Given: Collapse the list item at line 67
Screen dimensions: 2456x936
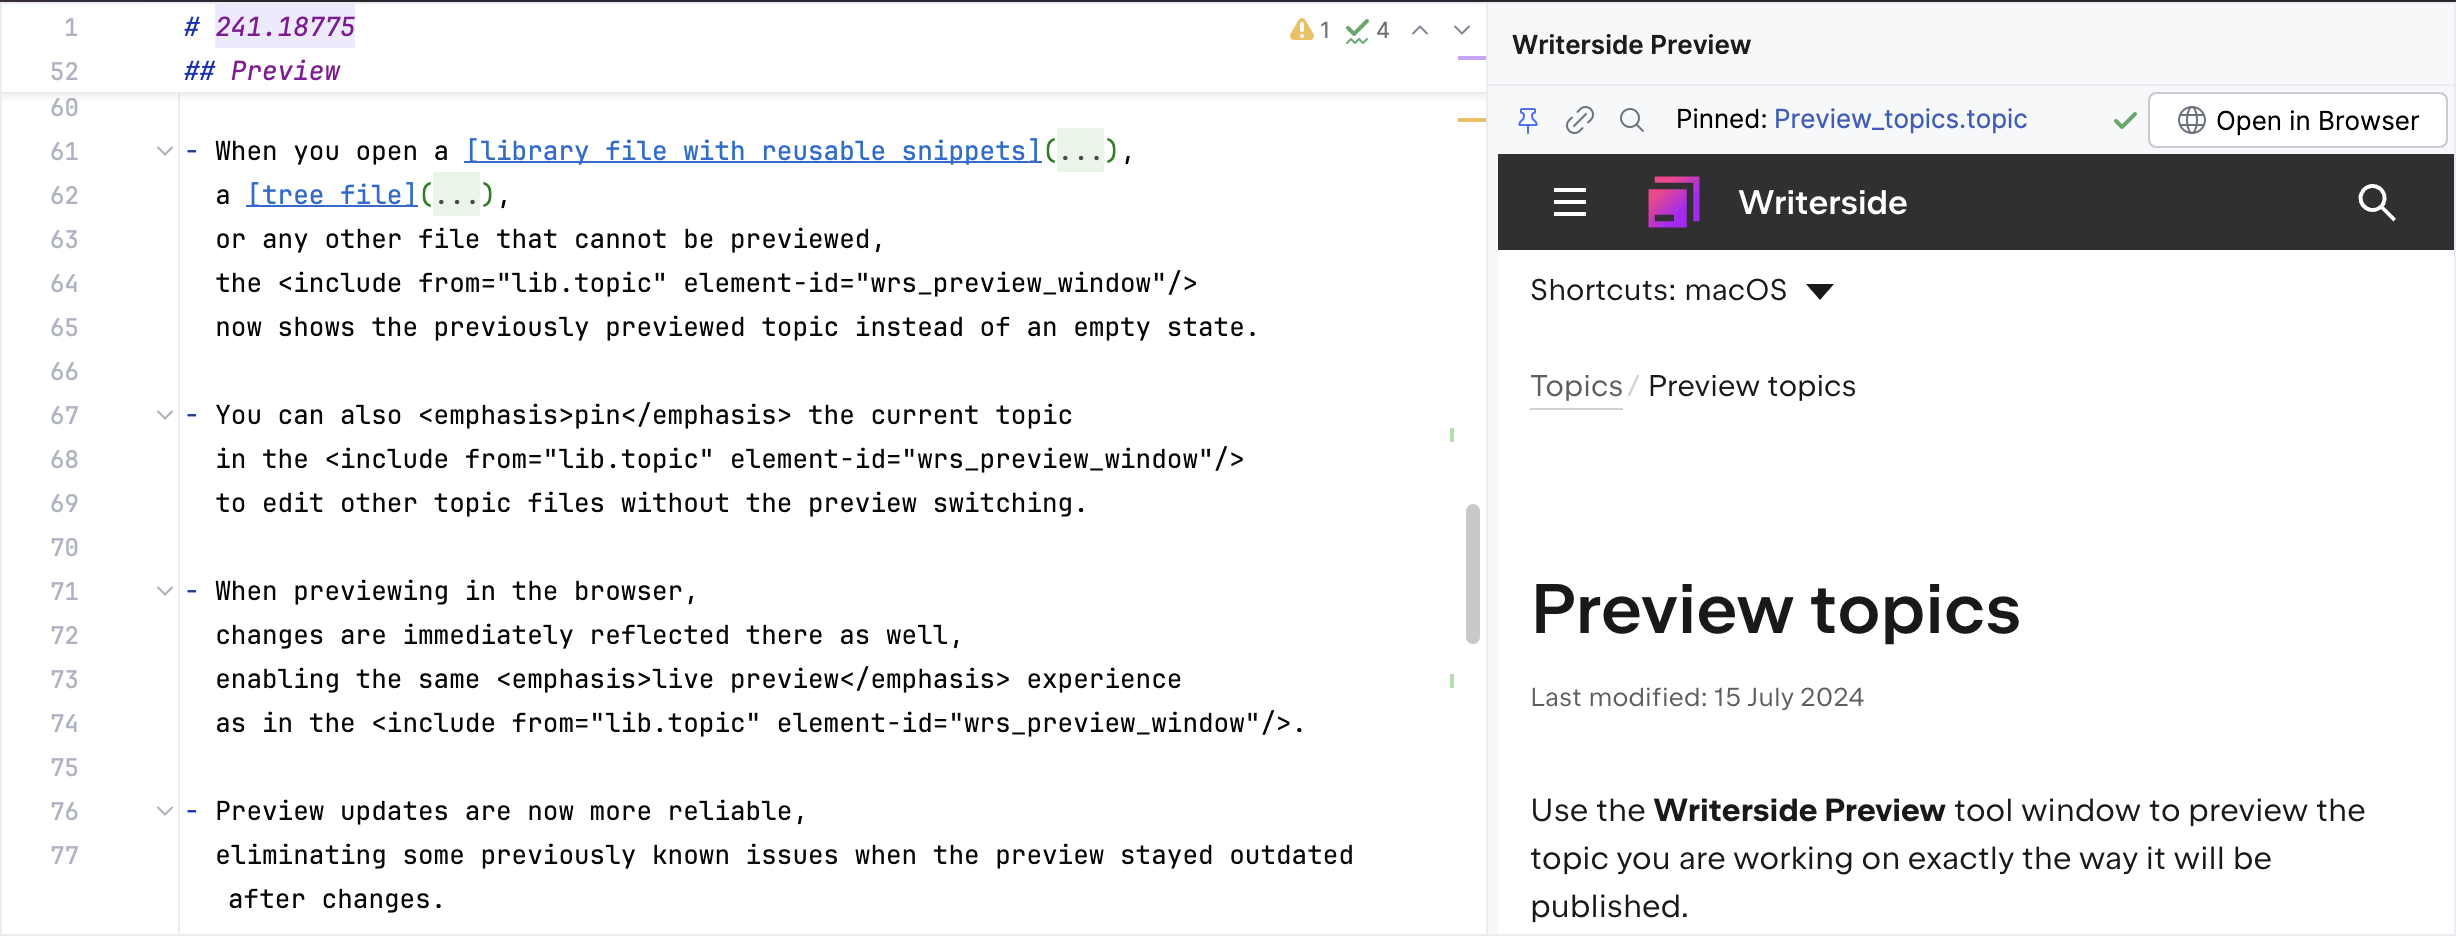Looking at the screenshot, I should point(165,415).
